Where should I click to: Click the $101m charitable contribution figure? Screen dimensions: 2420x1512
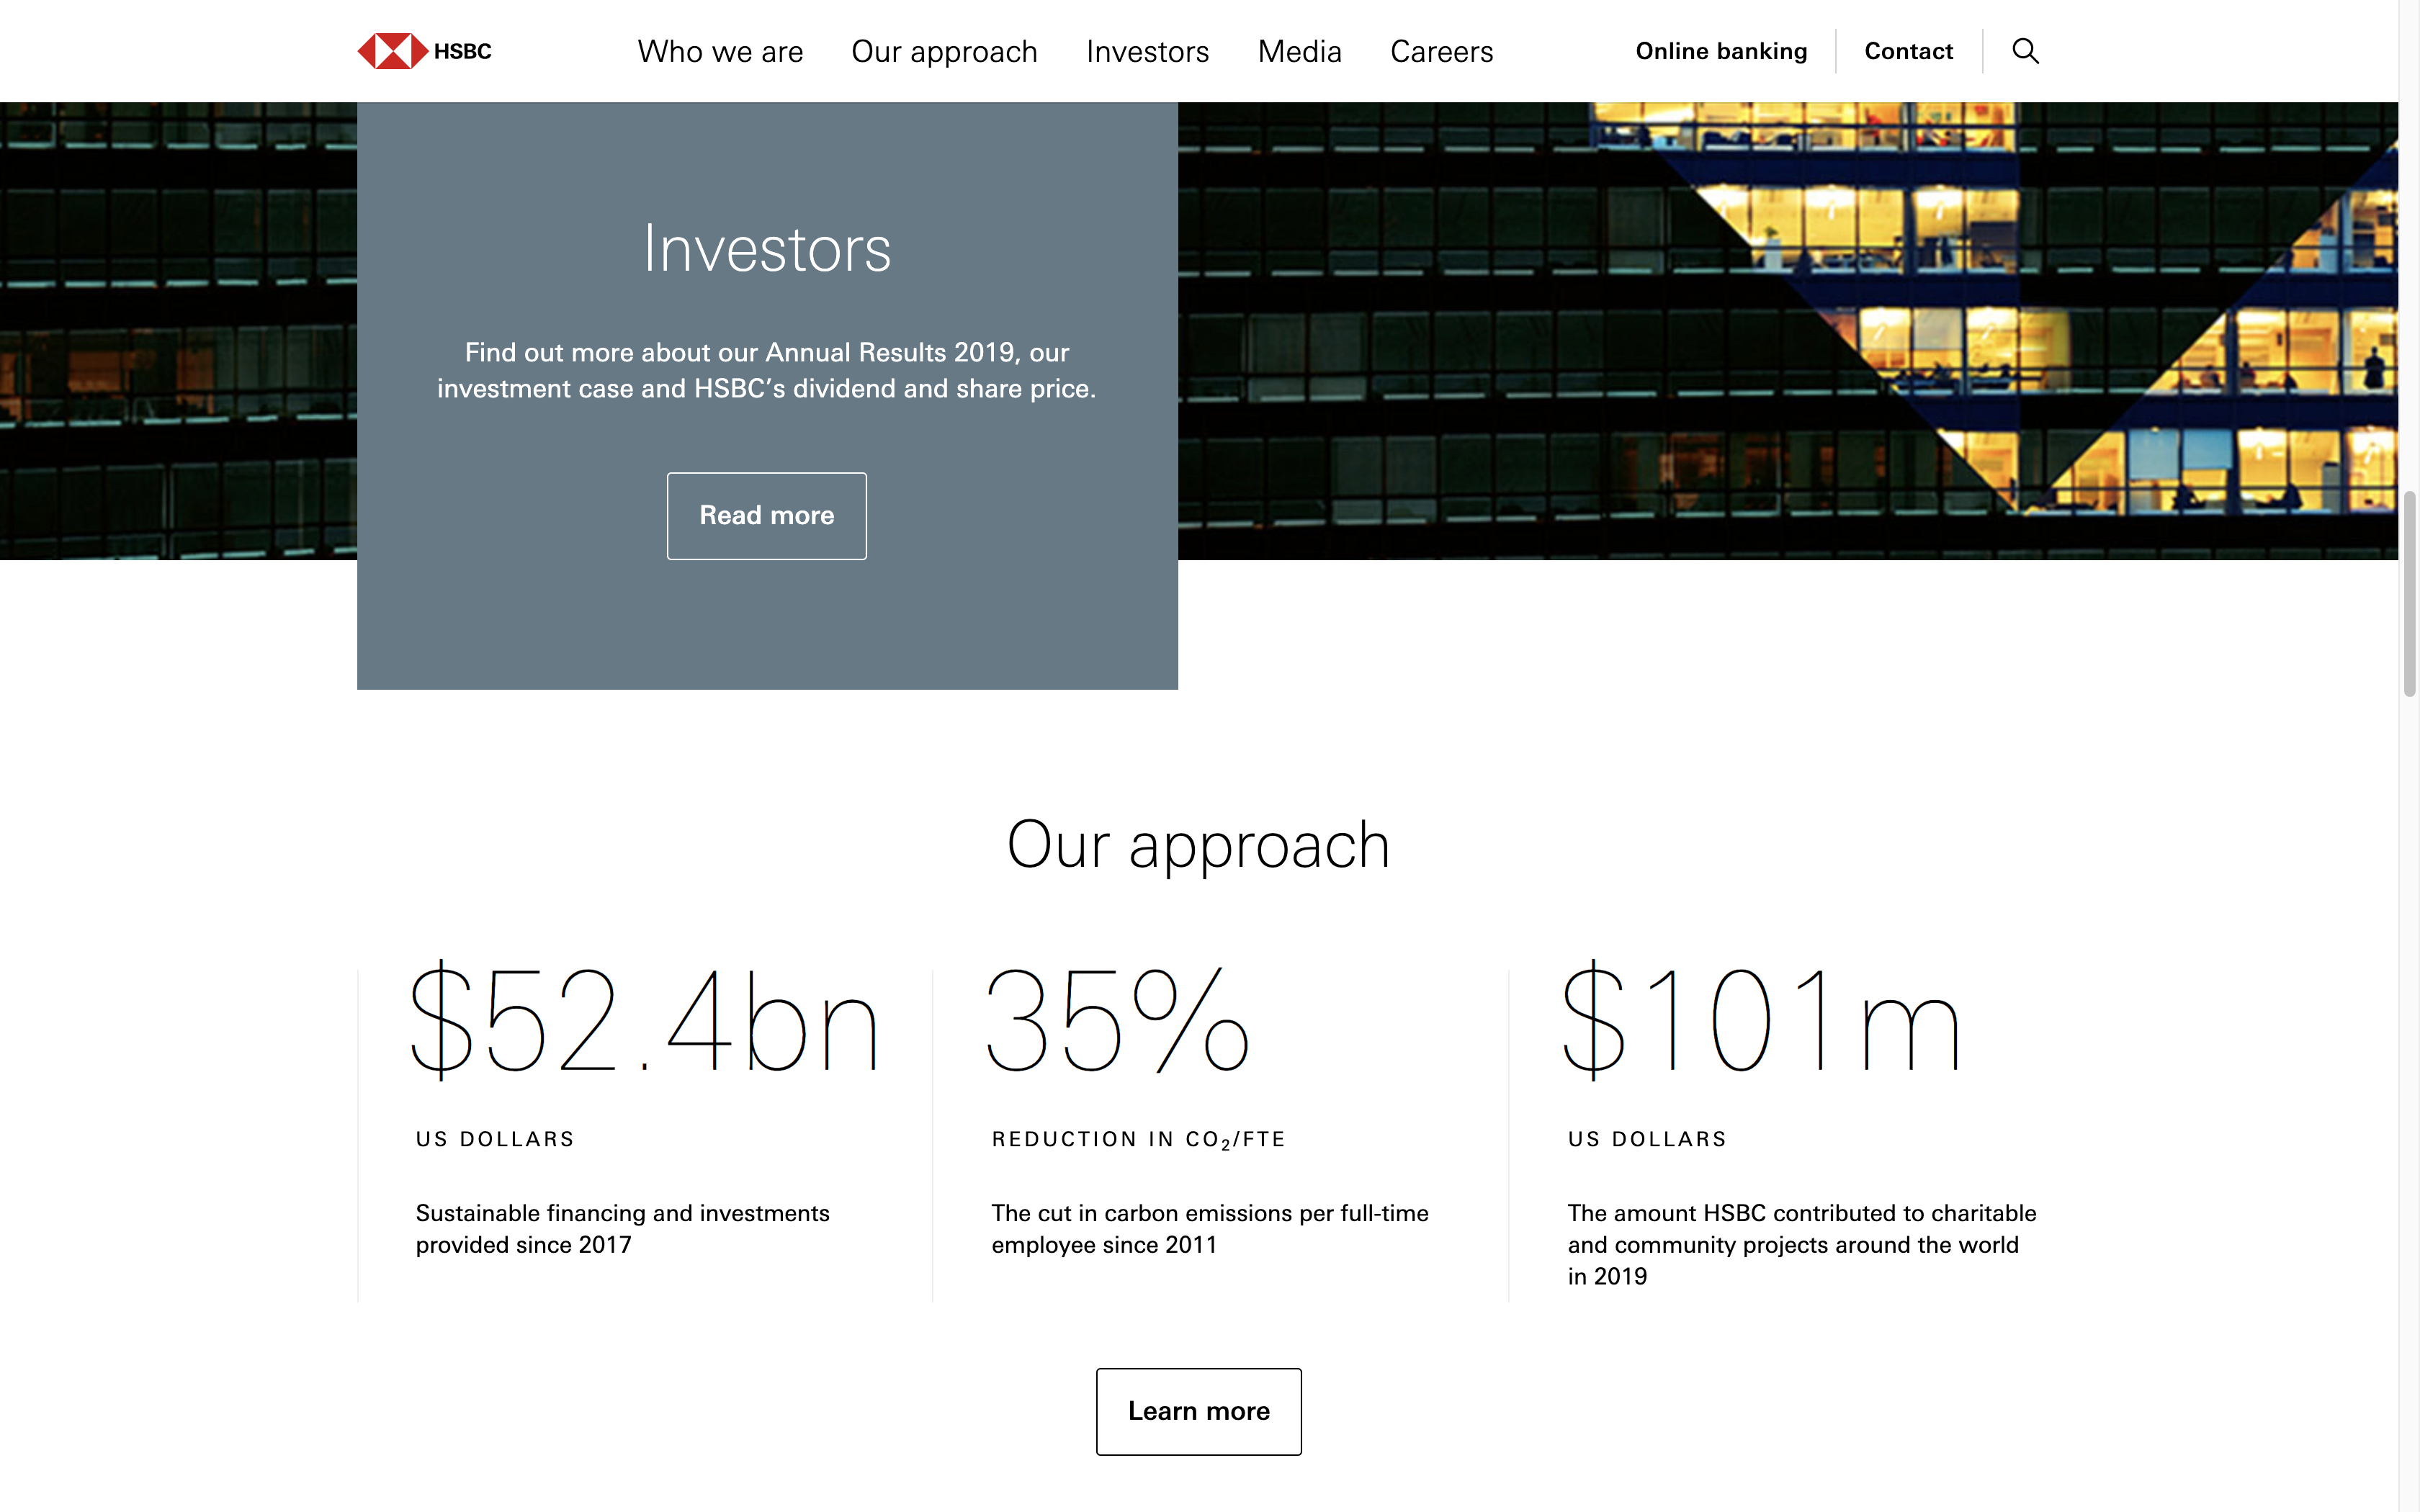(x=1760, y=1021)
